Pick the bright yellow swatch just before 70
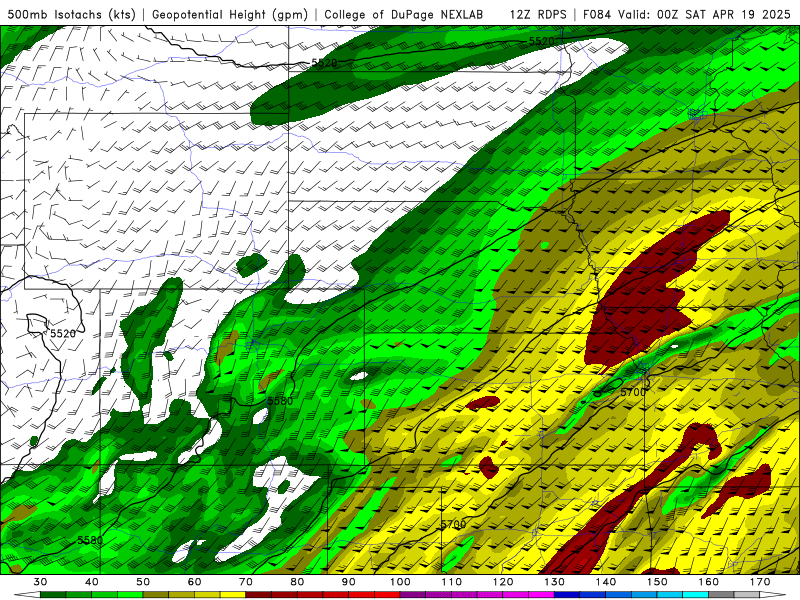Viewport: 800px width, 600px height. pos(233,595)
